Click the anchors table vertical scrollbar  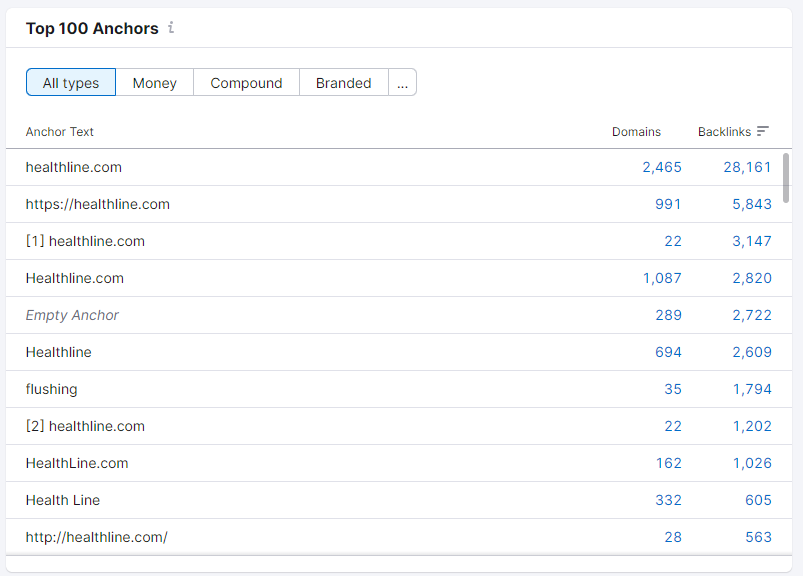(x=786, y=178)
